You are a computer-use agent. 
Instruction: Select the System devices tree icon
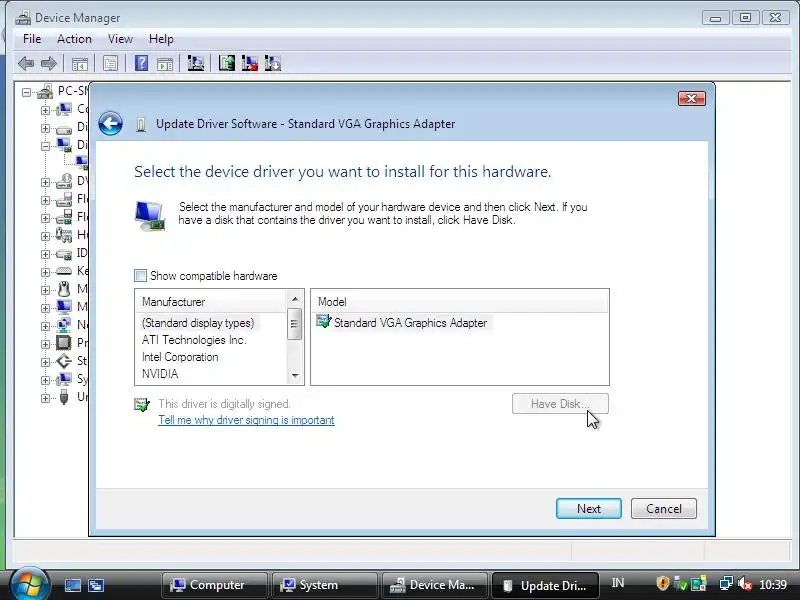pos(64,379)
